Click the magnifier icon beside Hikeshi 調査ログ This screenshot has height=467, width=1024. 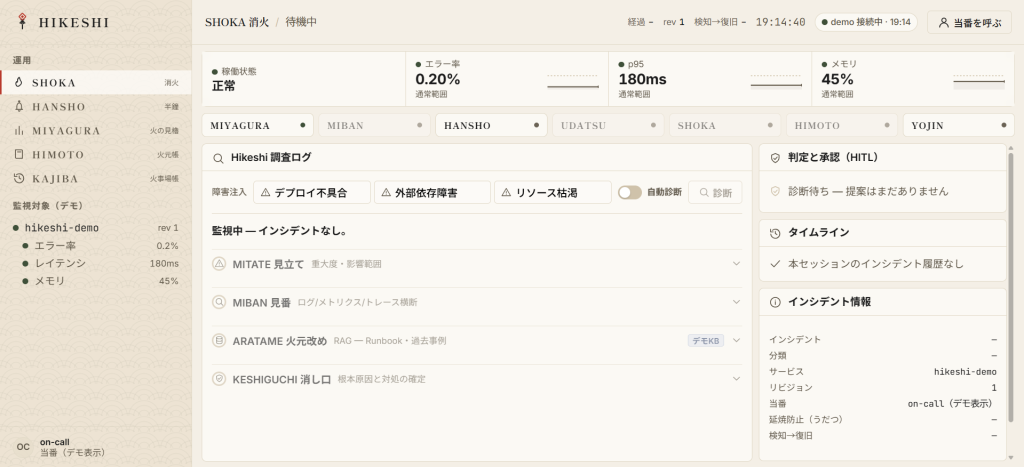tap(219, 157)
